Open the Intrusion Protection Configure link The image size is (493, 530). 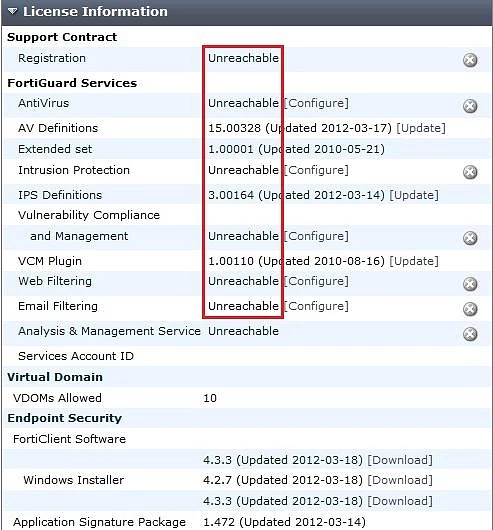[316, 170]
